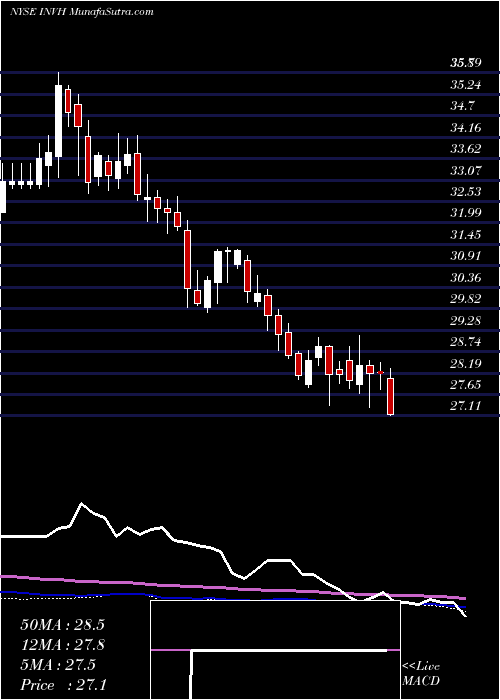500x700 pixels.
Task: Select the 34.16 price level label
Action: point(466,128)
